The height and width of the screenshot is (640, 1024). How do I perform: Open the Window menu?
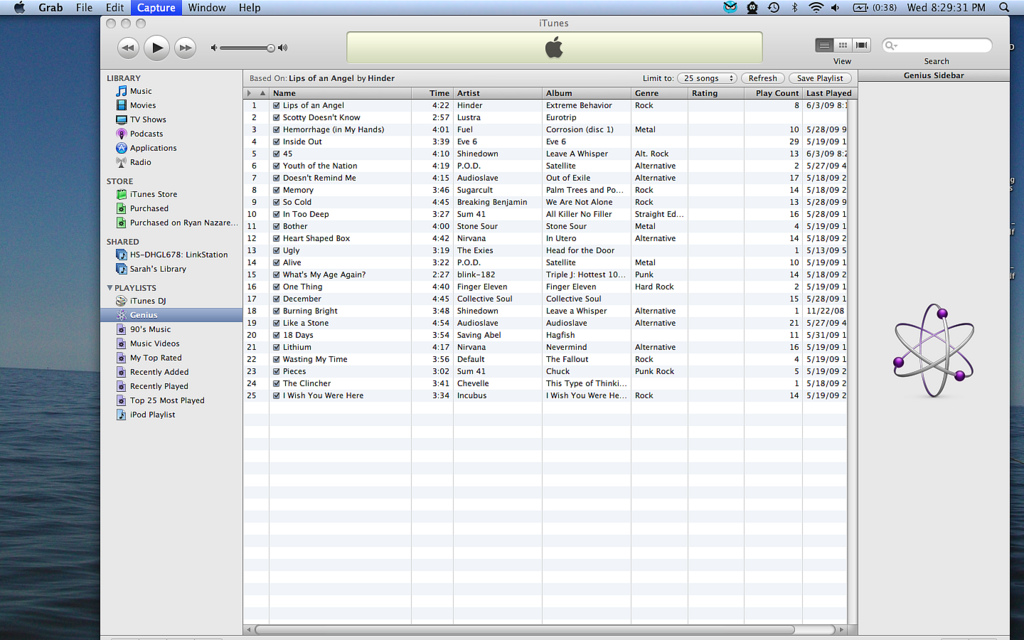tap(207, 8)
